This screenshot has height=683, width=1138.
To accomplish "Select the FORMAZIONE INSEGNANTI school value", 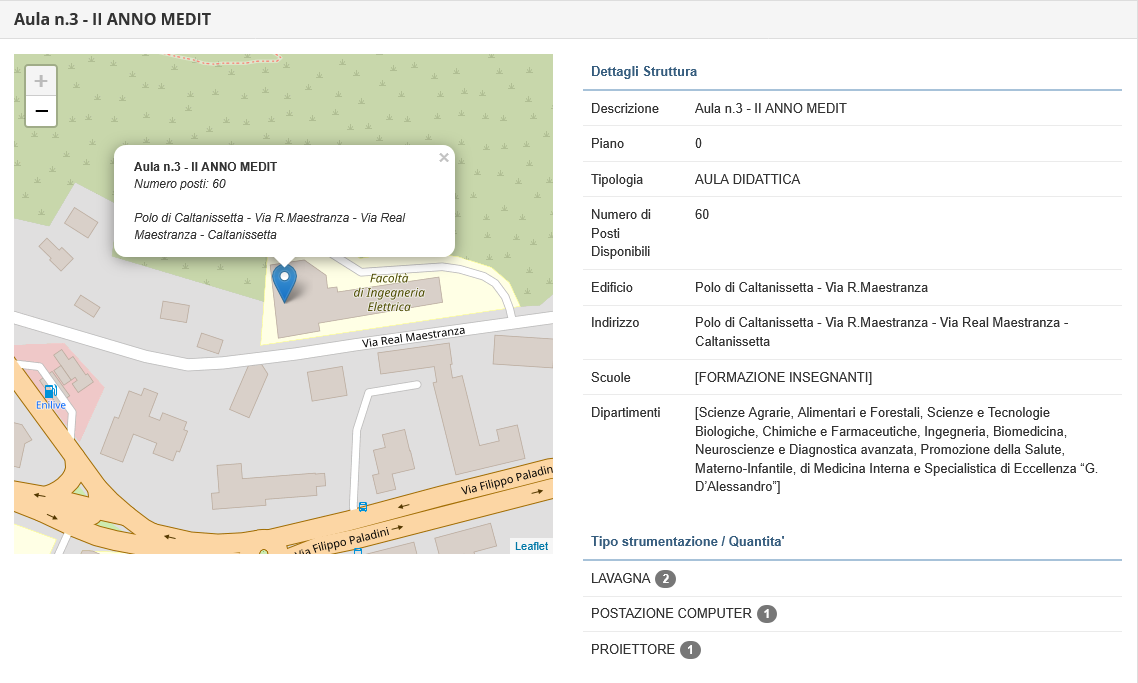I will click(x=783, y=377).
